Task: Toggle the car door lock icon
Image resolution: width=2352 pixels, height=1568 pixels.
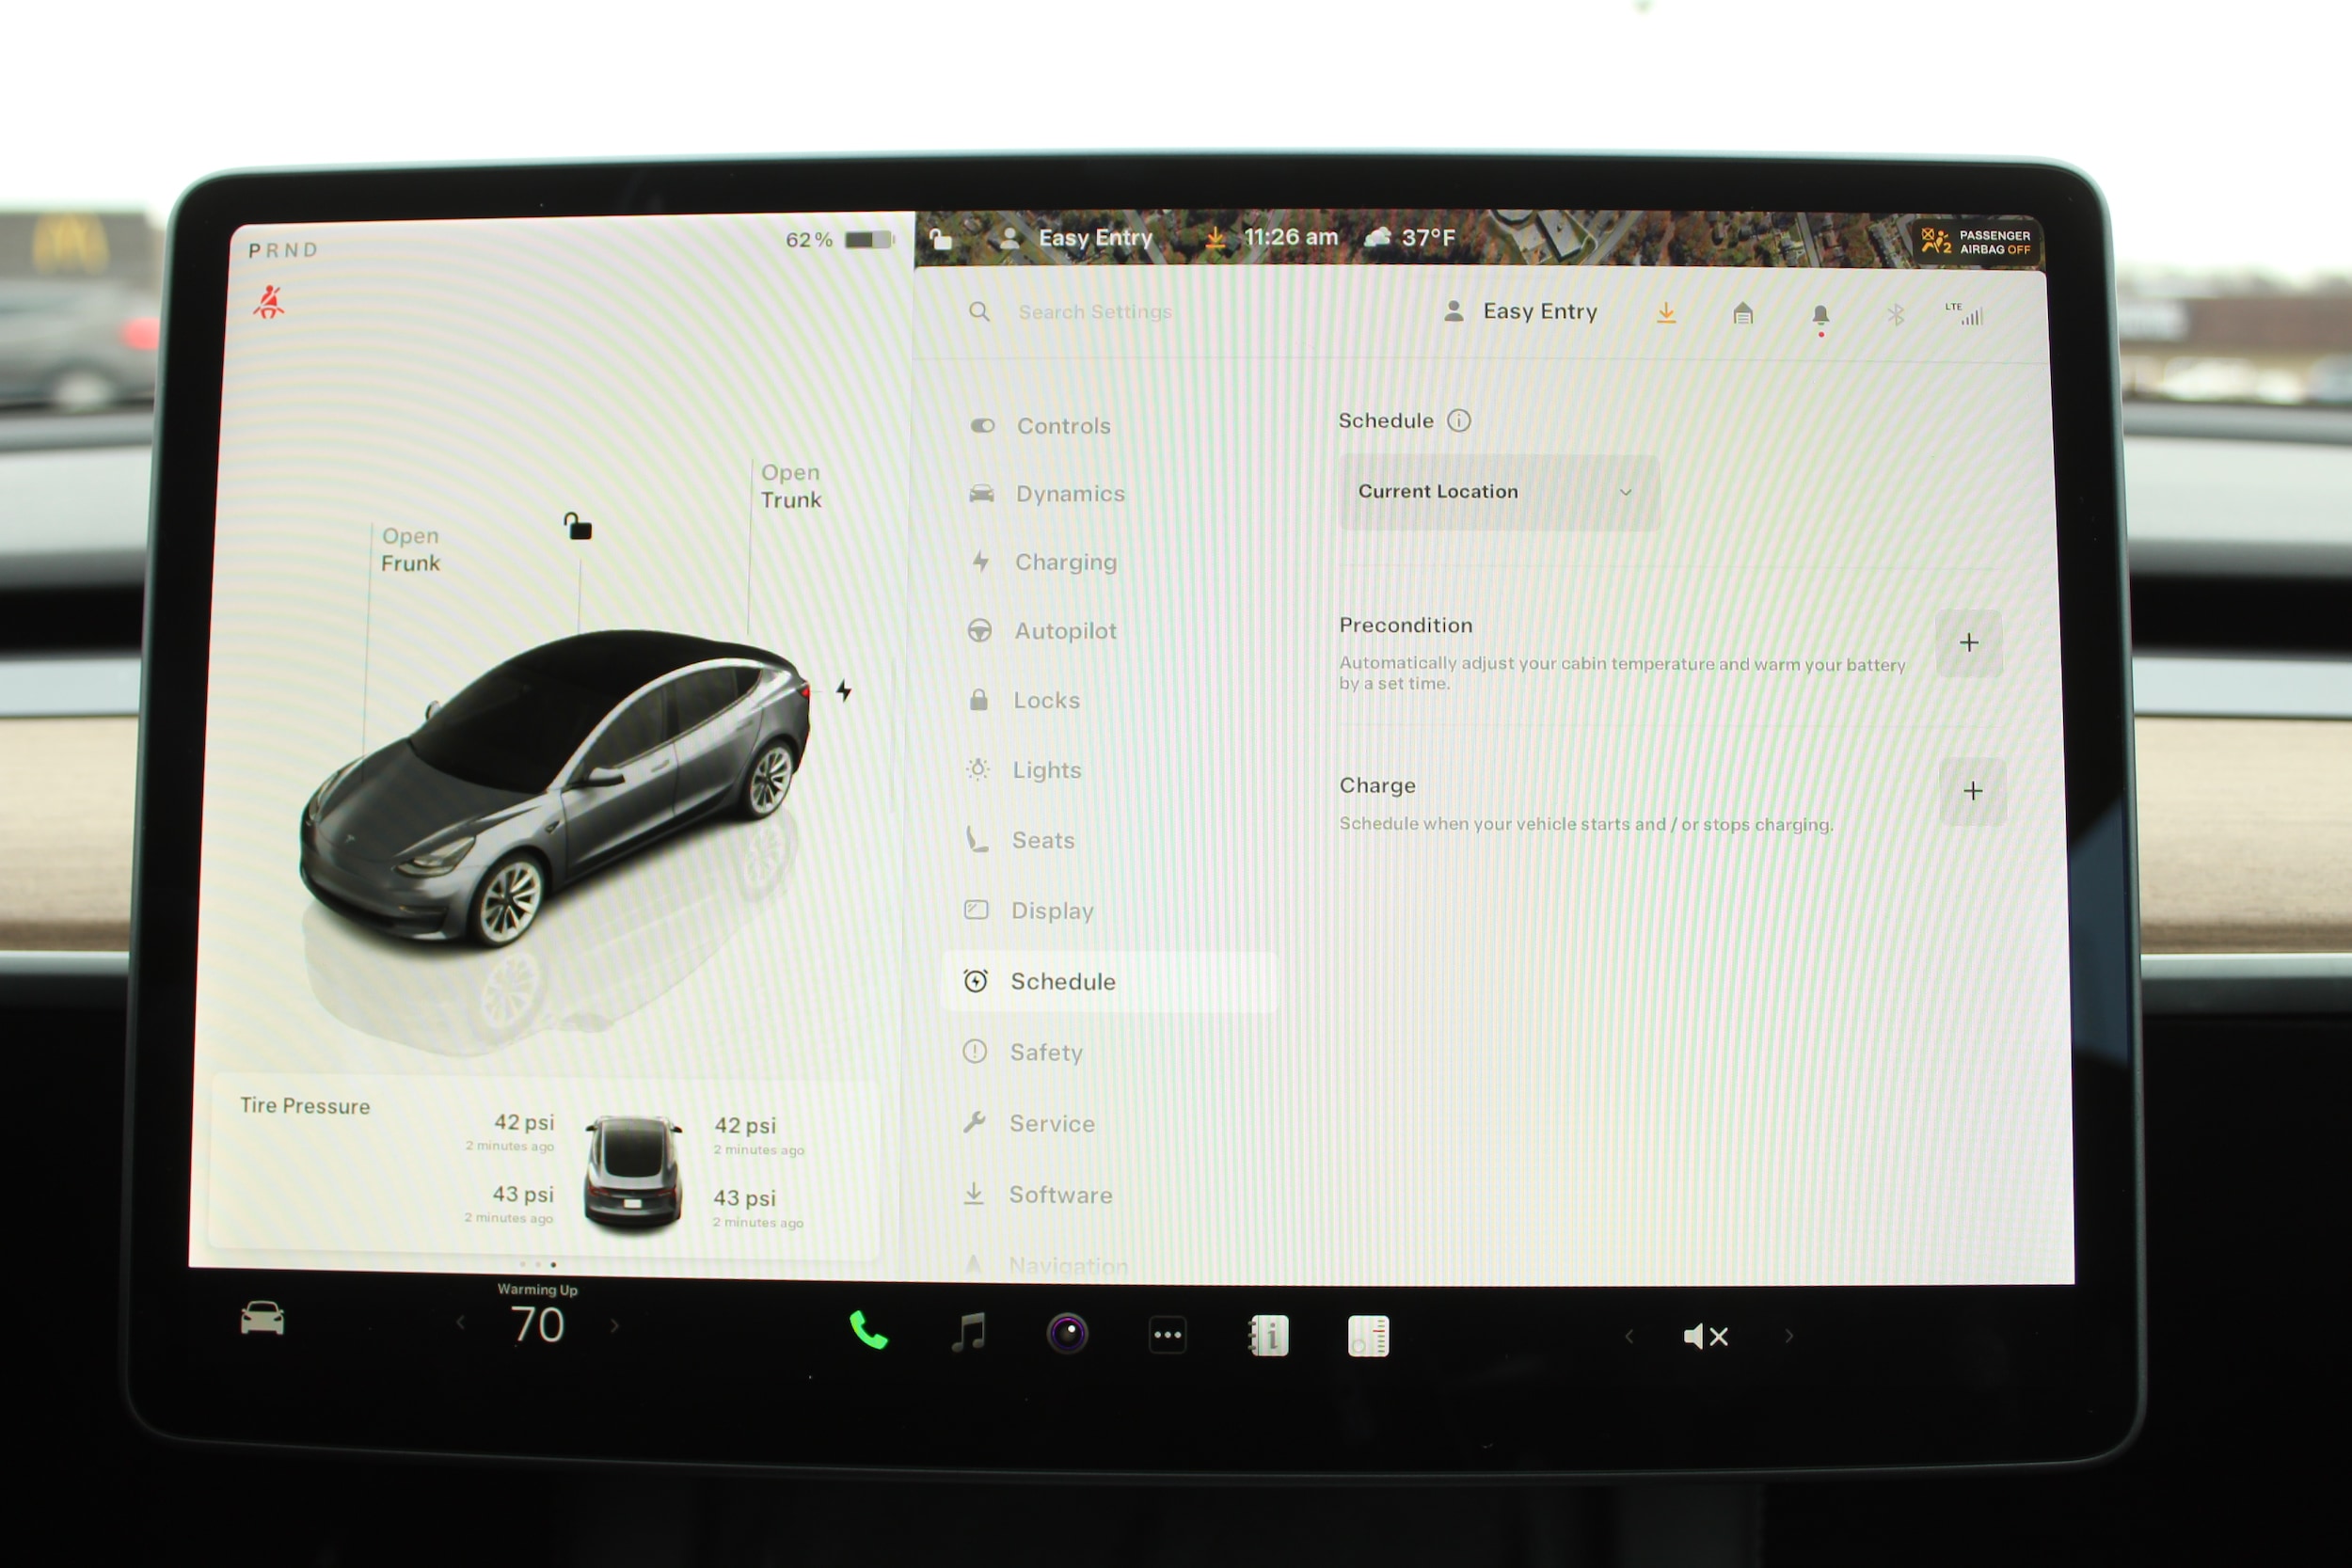Action: coord(578,526)
